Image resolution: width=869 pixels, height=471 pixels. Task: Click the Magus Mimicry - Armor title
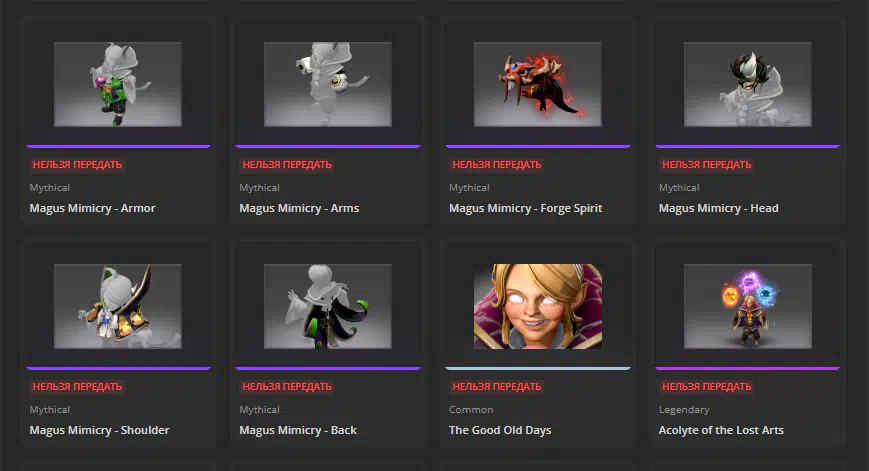coord(92,208)
